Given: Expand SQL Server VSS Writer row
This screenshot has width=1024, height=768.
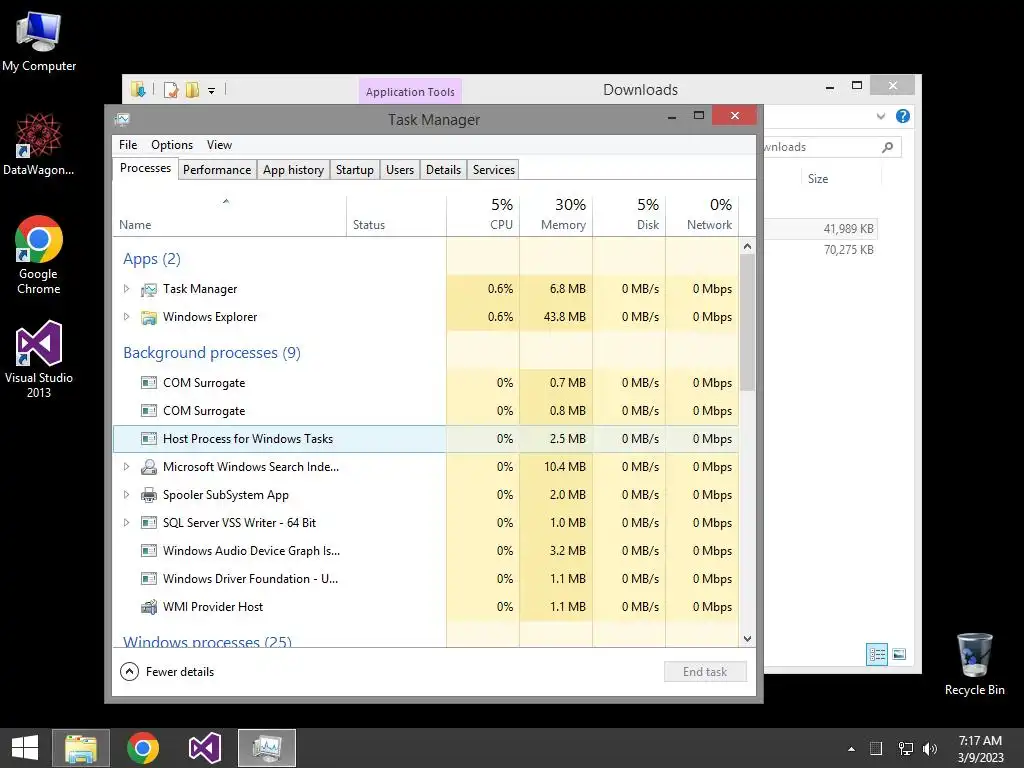Looking at the screenshot, I should [x=127, y=522].
